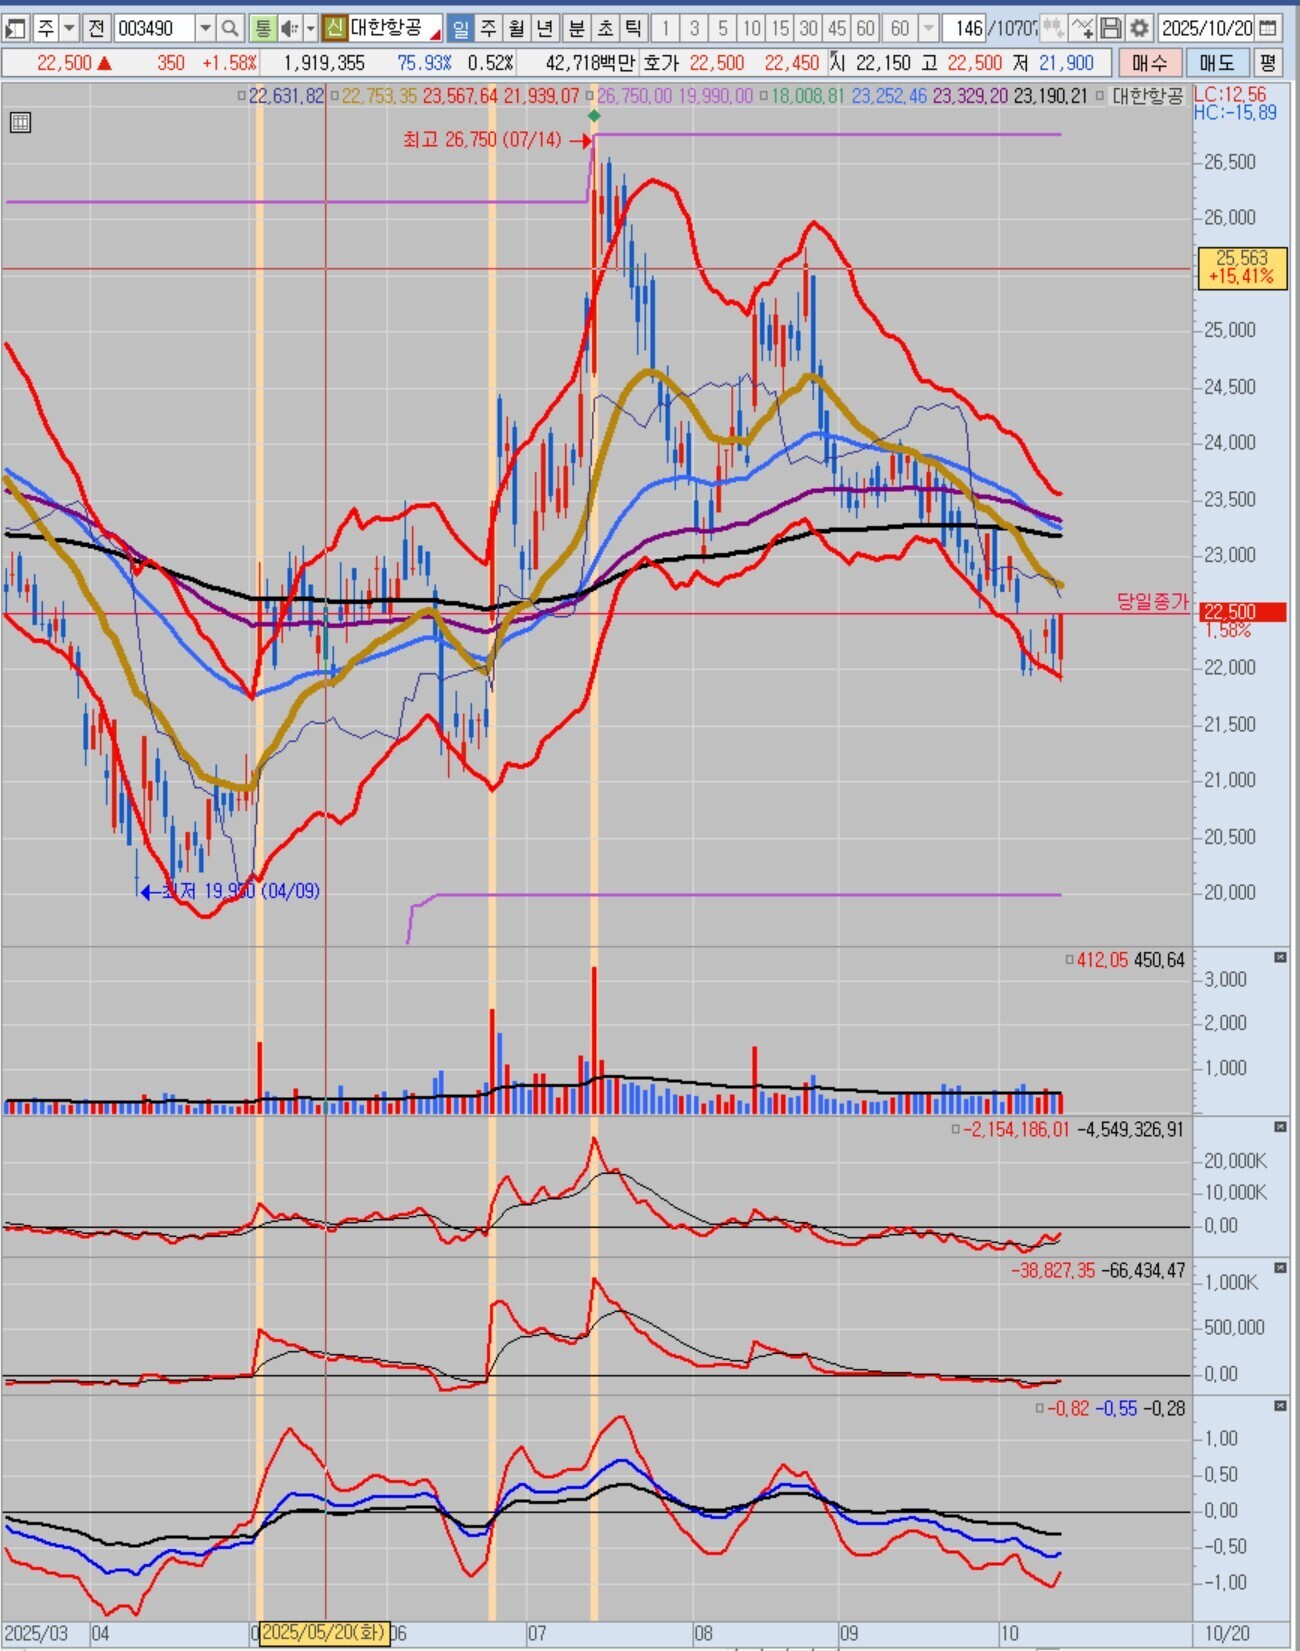This screenshot has width=1300, height=1651.
Task: Open the calendar date picker icon
Action: click(1268, 28)
